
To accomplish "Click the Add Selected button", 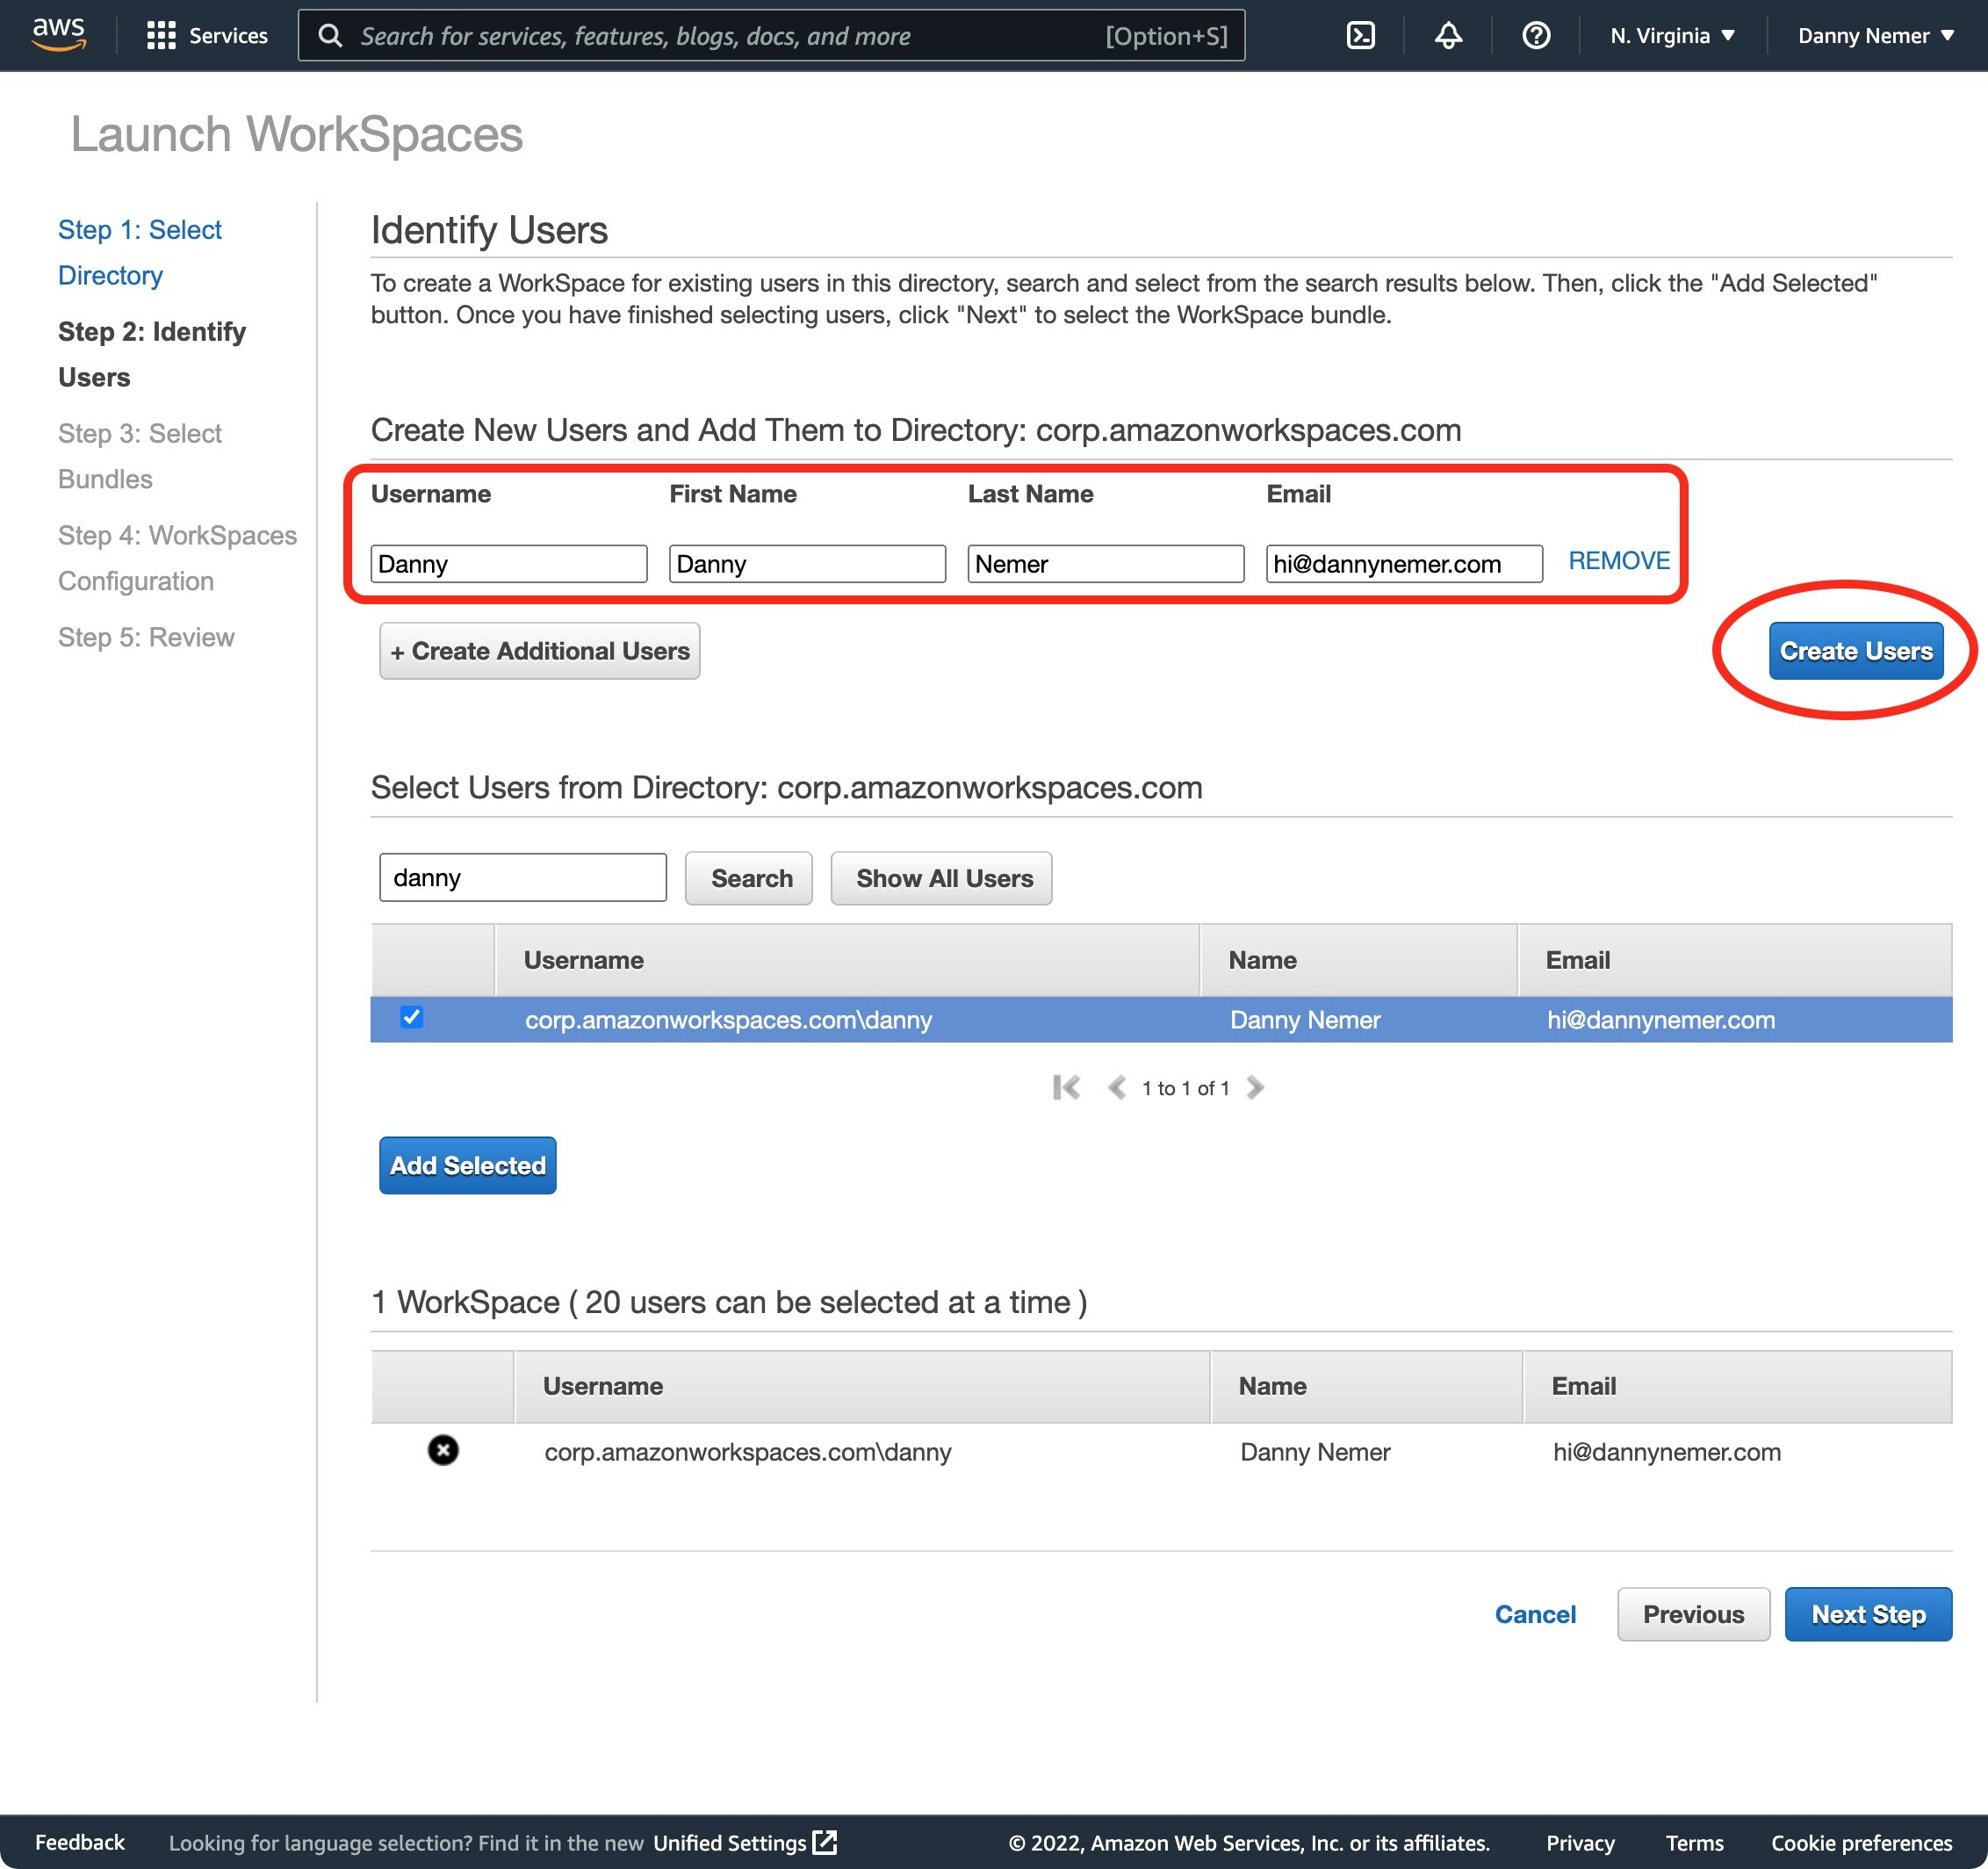I will [468, 1165].
